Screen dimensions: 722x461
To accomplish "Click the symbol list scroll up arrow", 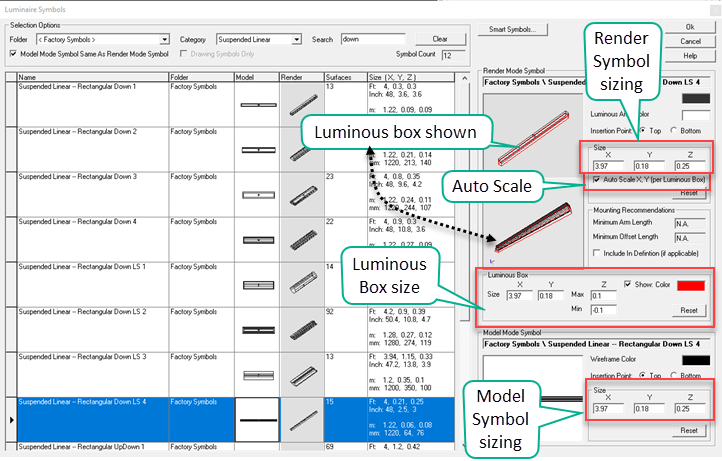I will pyautogui.click(x=464, y=78).
